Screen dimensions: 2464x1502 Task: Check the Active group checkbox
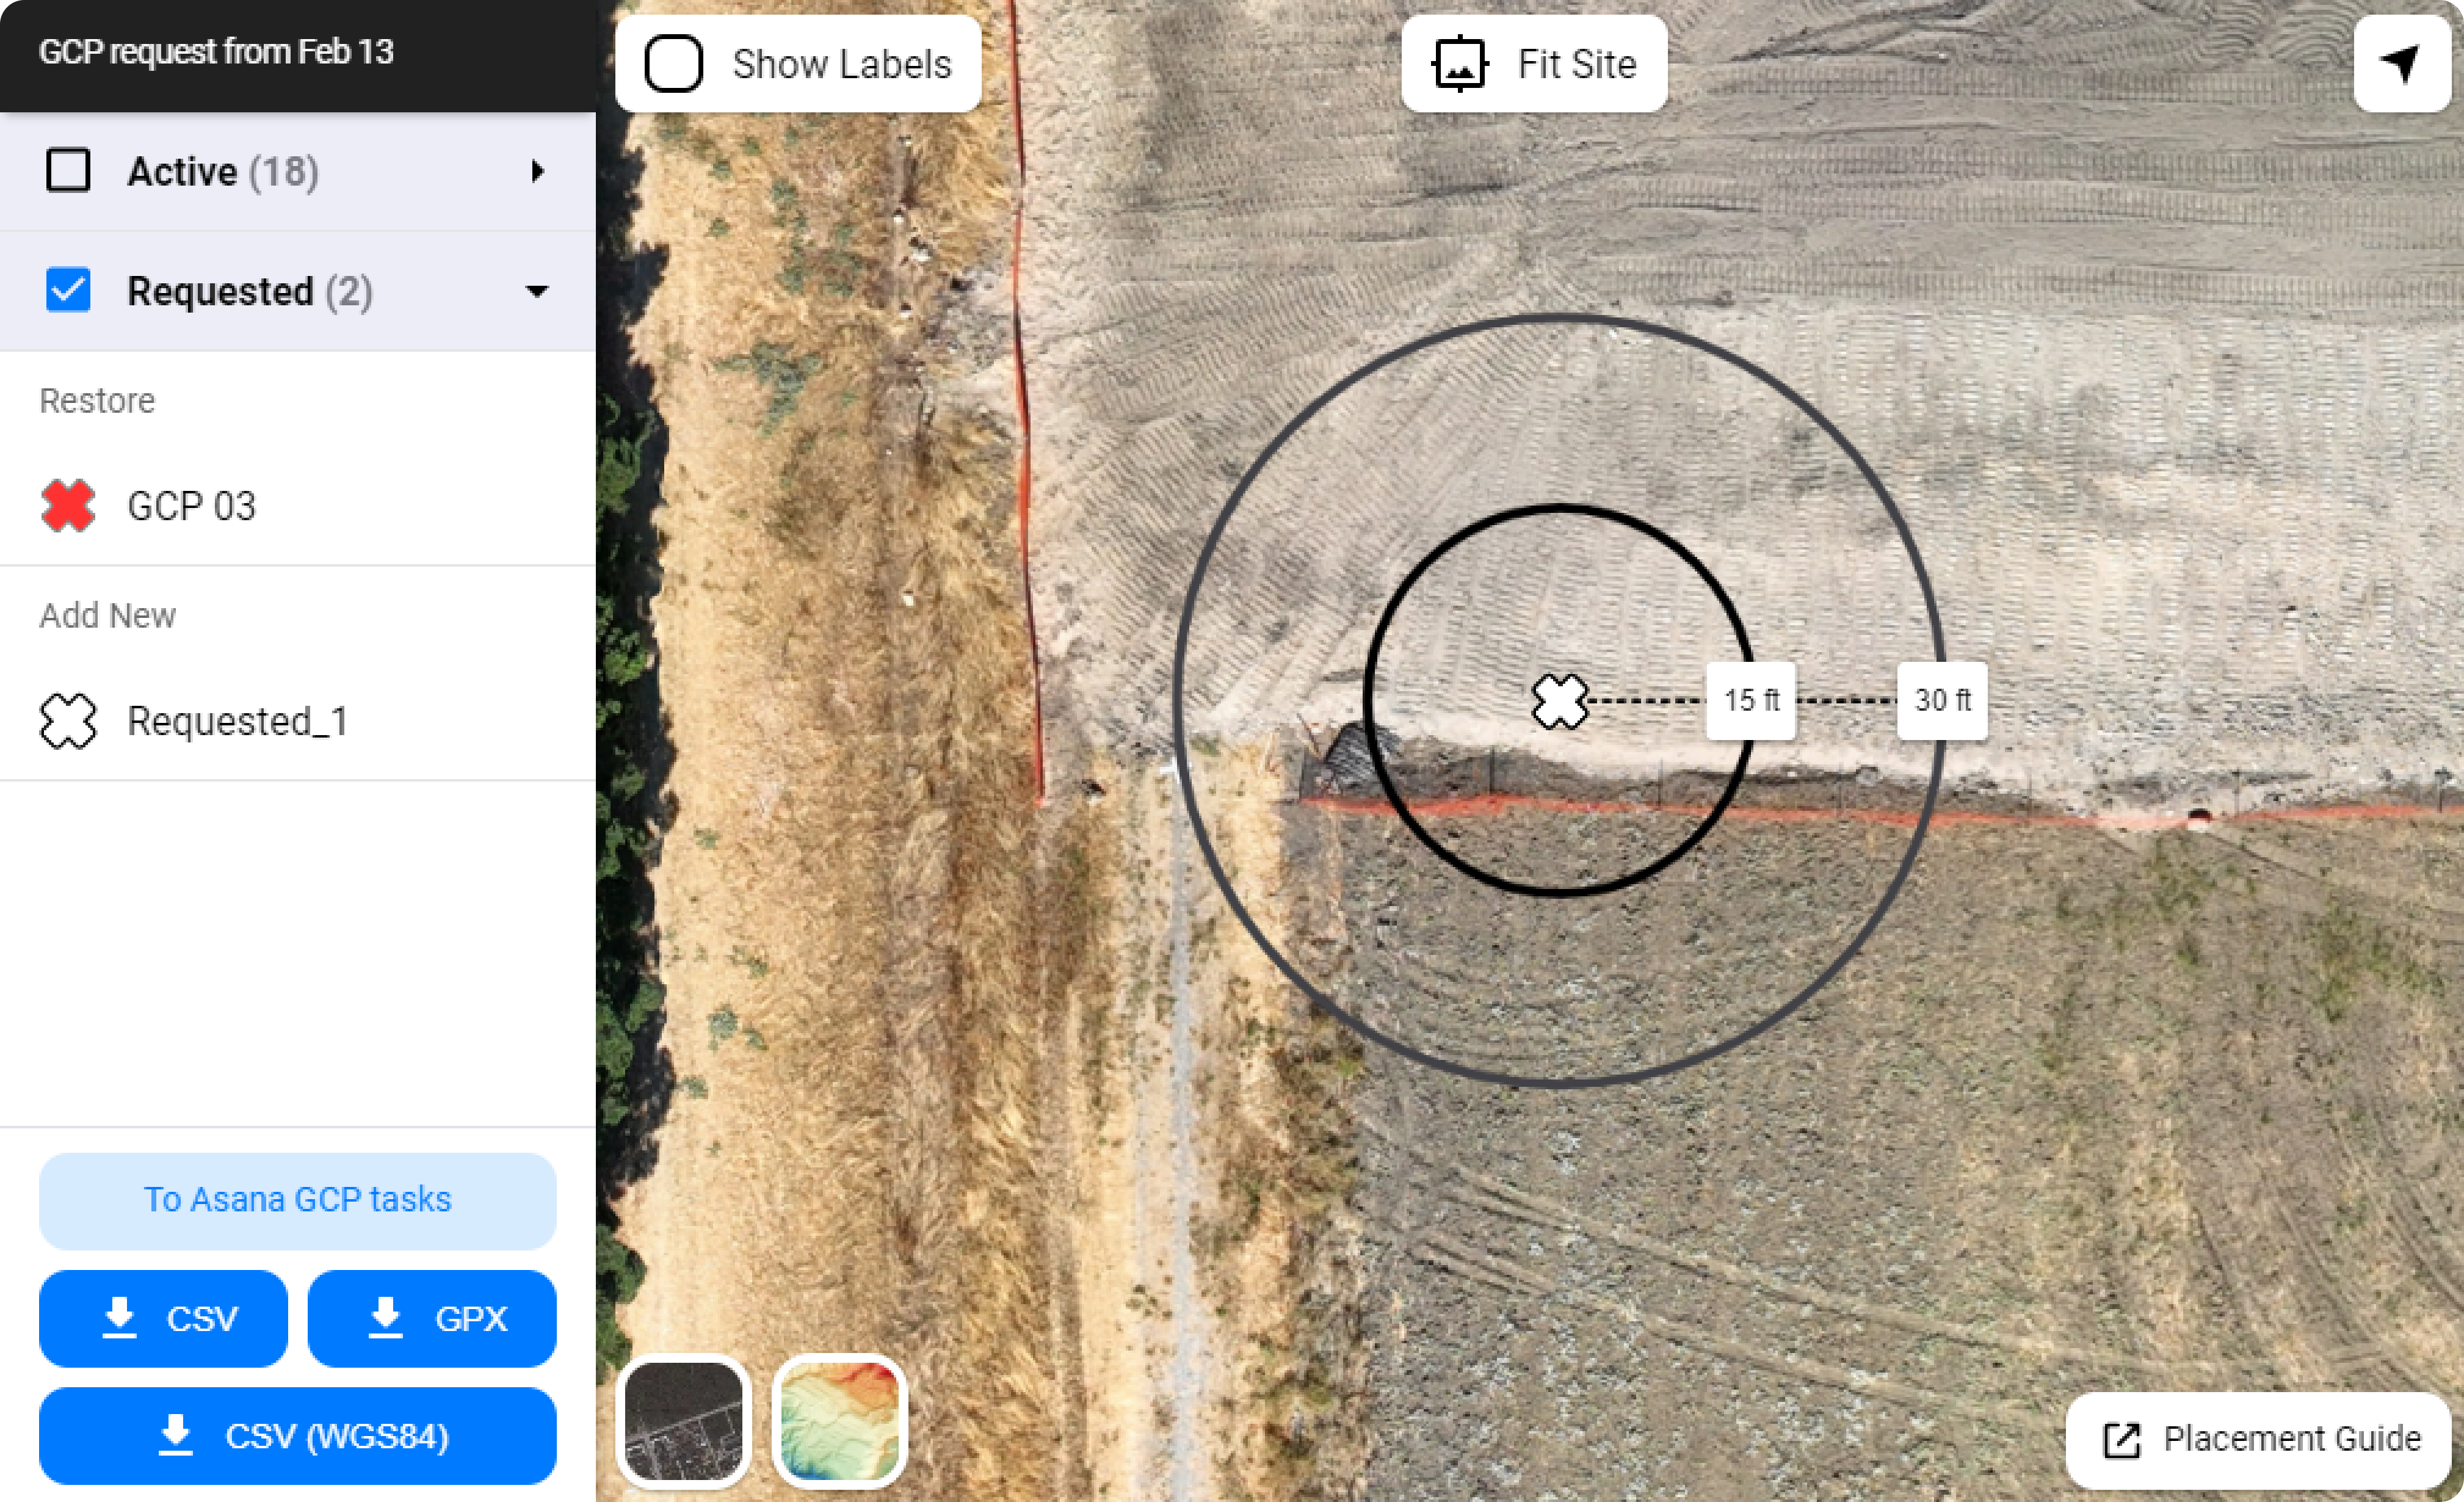coord(68,171)
